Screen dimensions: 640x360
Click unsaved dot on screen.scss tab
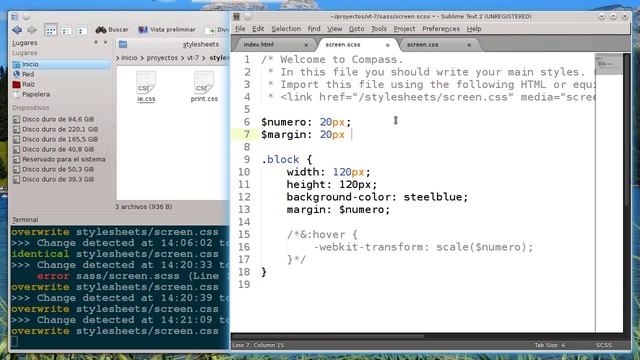coord(387,45)
